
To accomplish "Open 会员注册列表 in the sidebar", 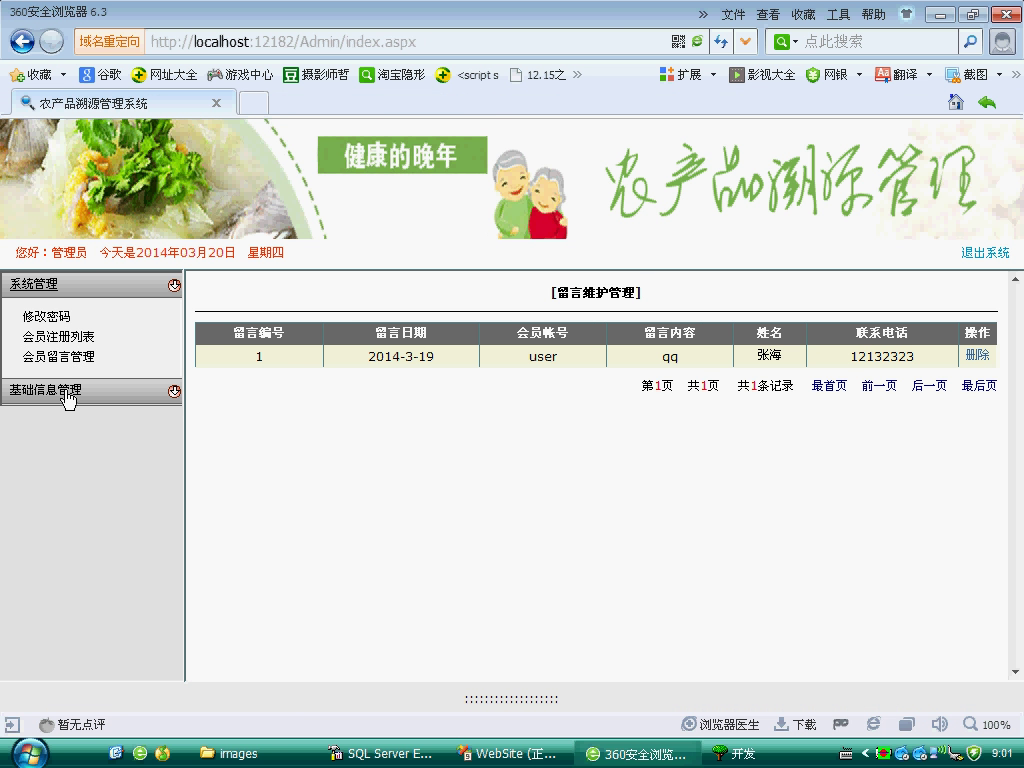I will [59, 336].
